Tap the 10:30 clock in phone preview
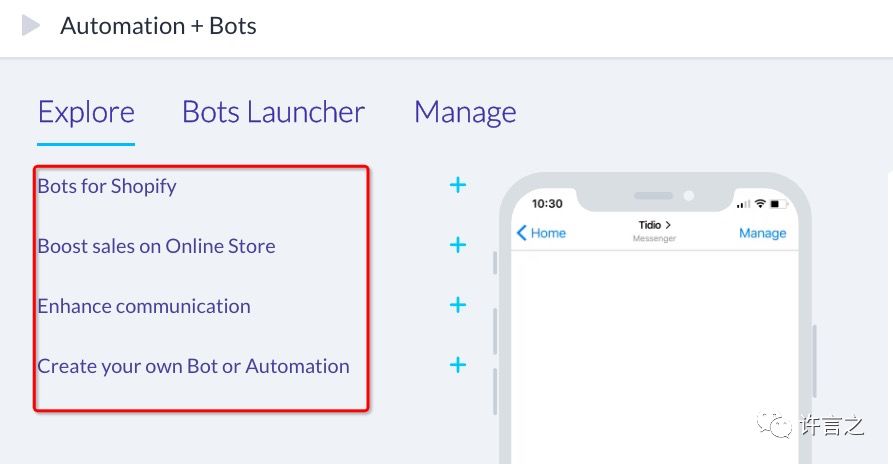Image resolution: width=893 pixels, height=464 pixels. tap(547, 204)
